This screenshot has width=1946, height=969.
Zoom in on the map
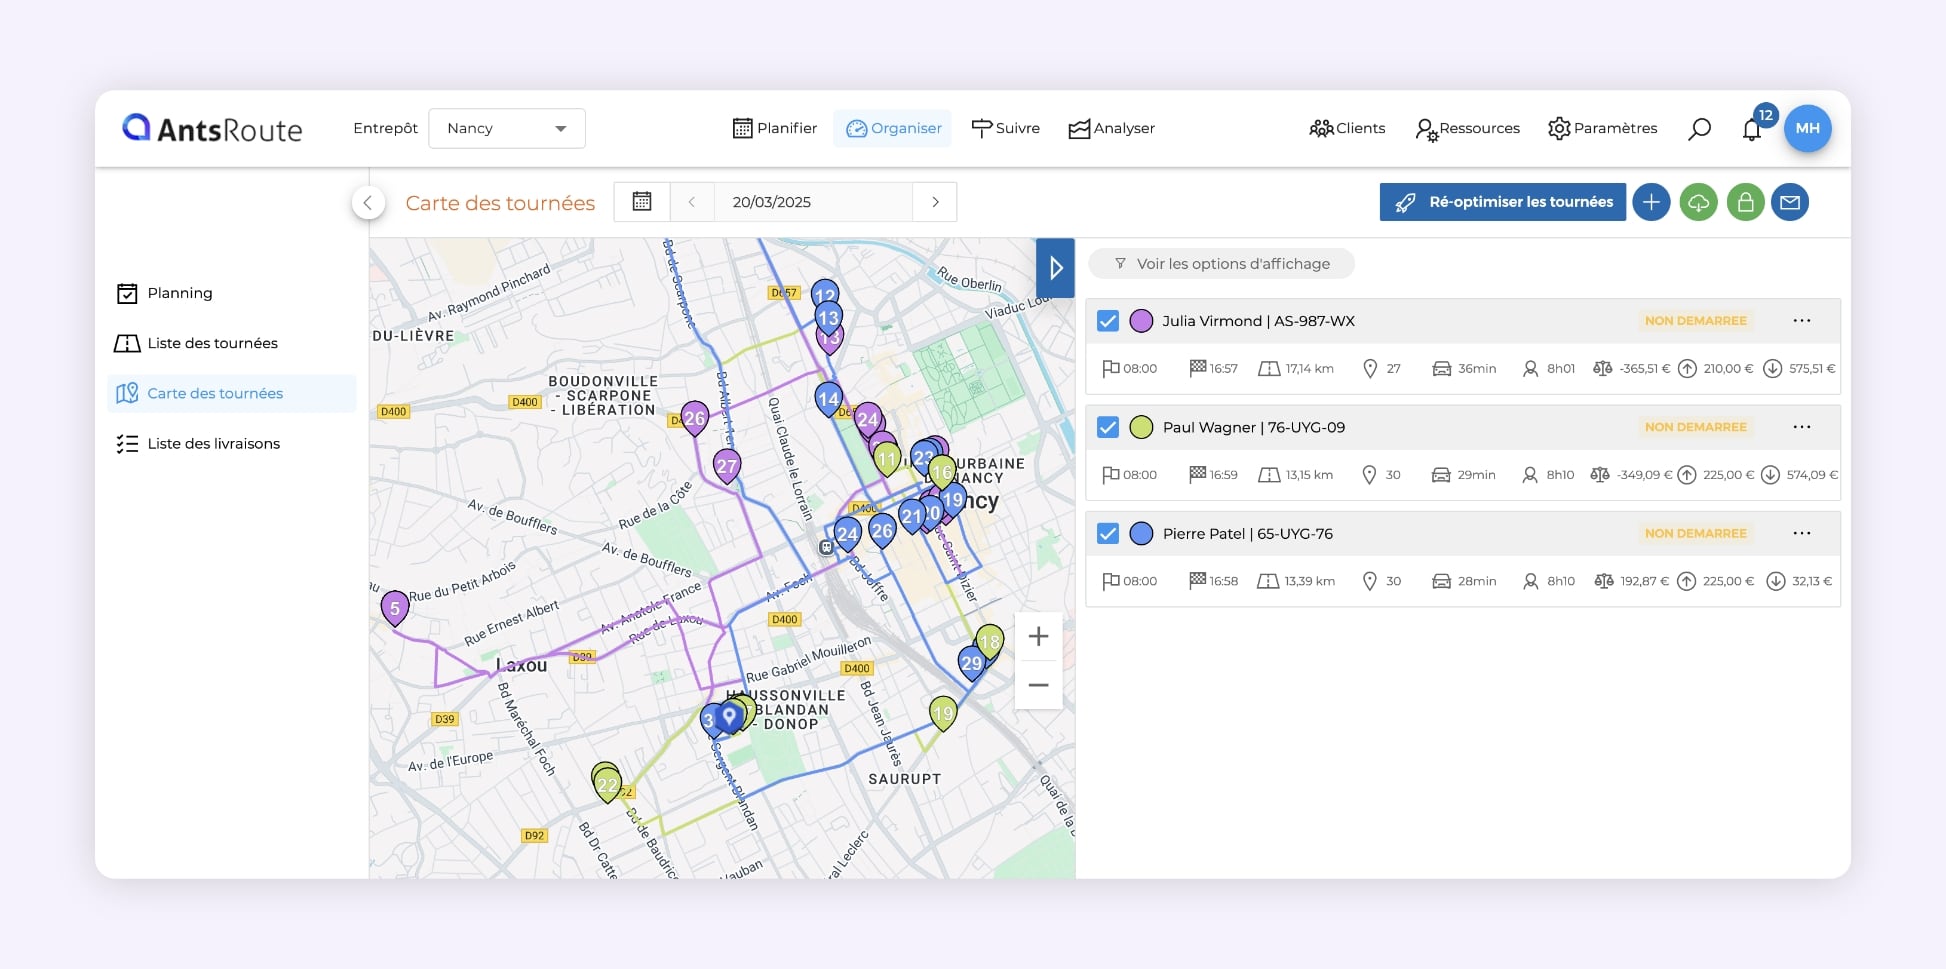(x=1038, y=637)
